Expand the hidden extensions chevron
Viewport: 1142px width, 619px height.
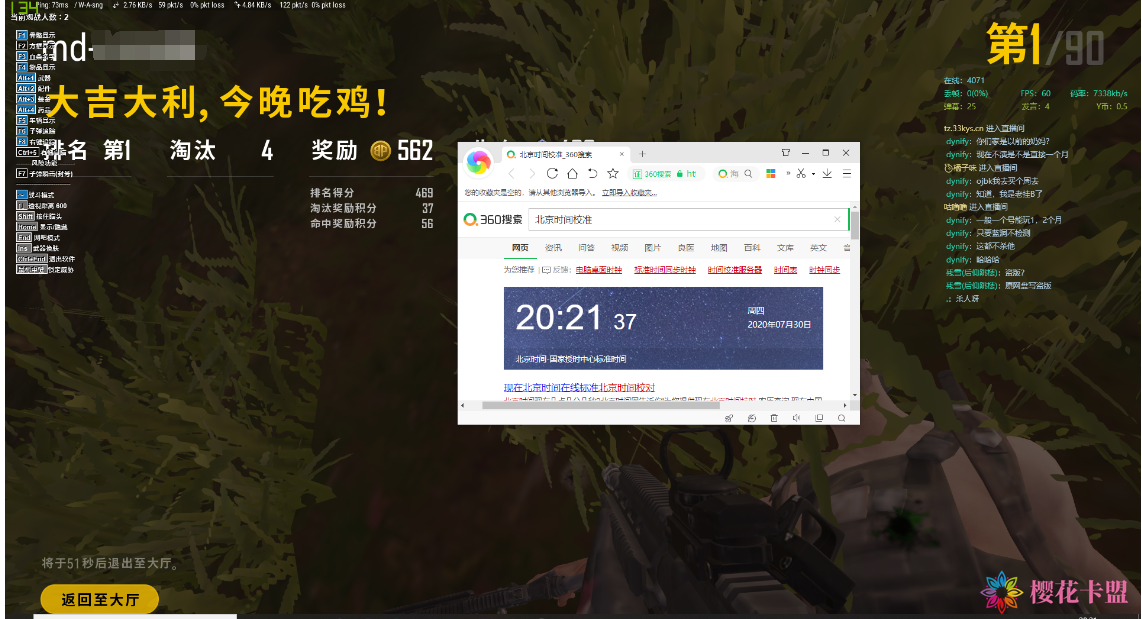[x=789, y=173]
